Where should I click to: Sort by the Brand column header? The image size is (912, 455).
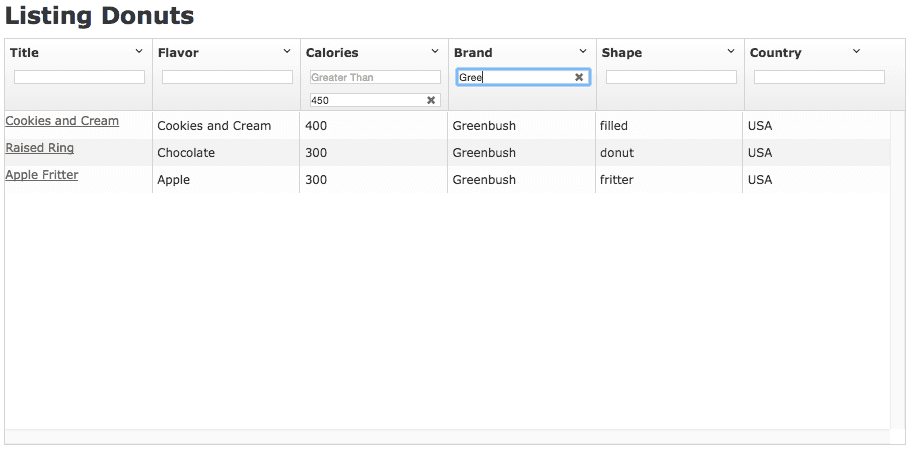[x=473, y=52]
